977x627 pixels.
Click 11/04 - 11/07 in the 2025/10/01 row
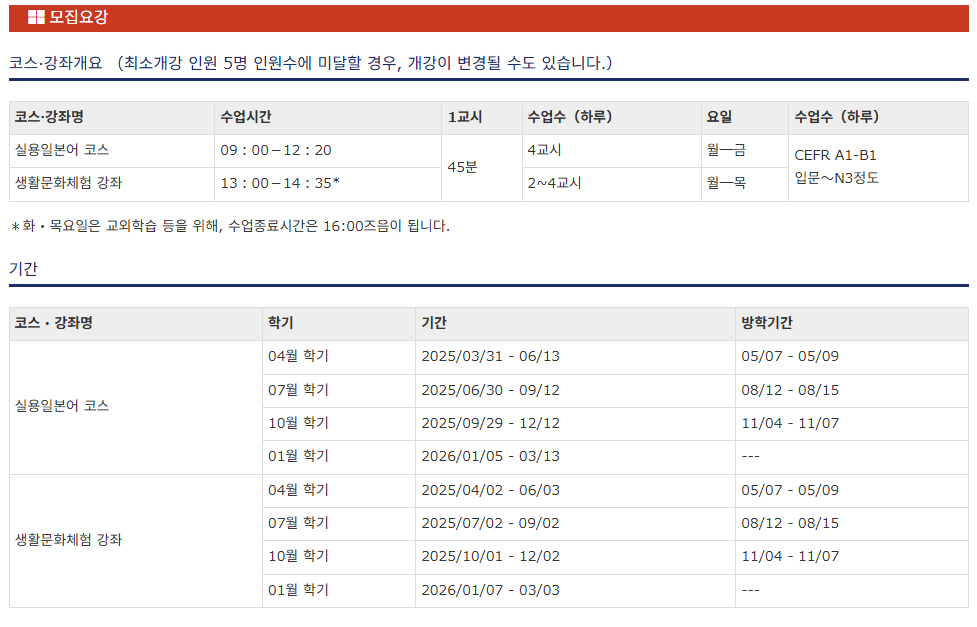(x=790, y=557)
